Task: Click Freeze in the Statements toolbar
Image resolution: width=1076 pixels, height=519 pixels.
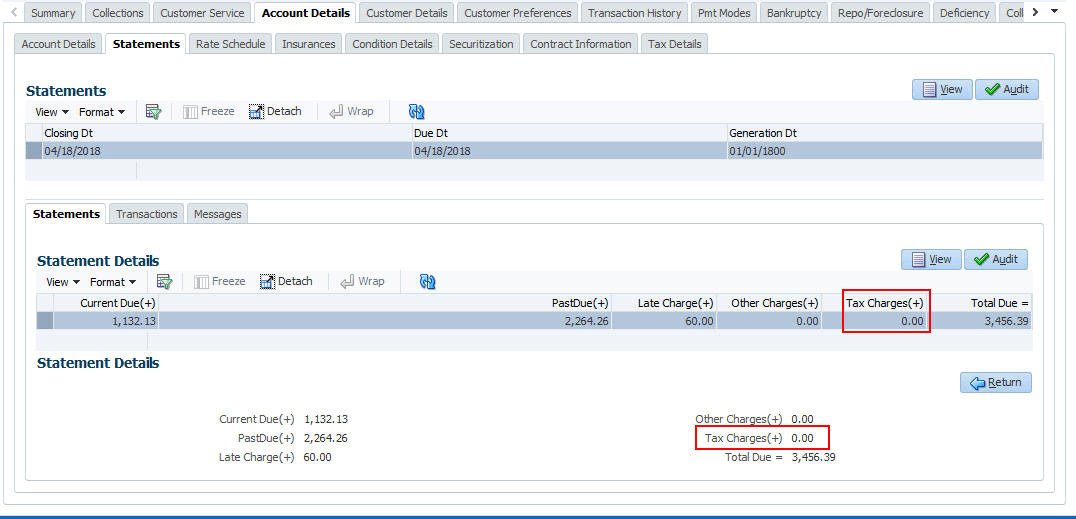Action: 209,111
